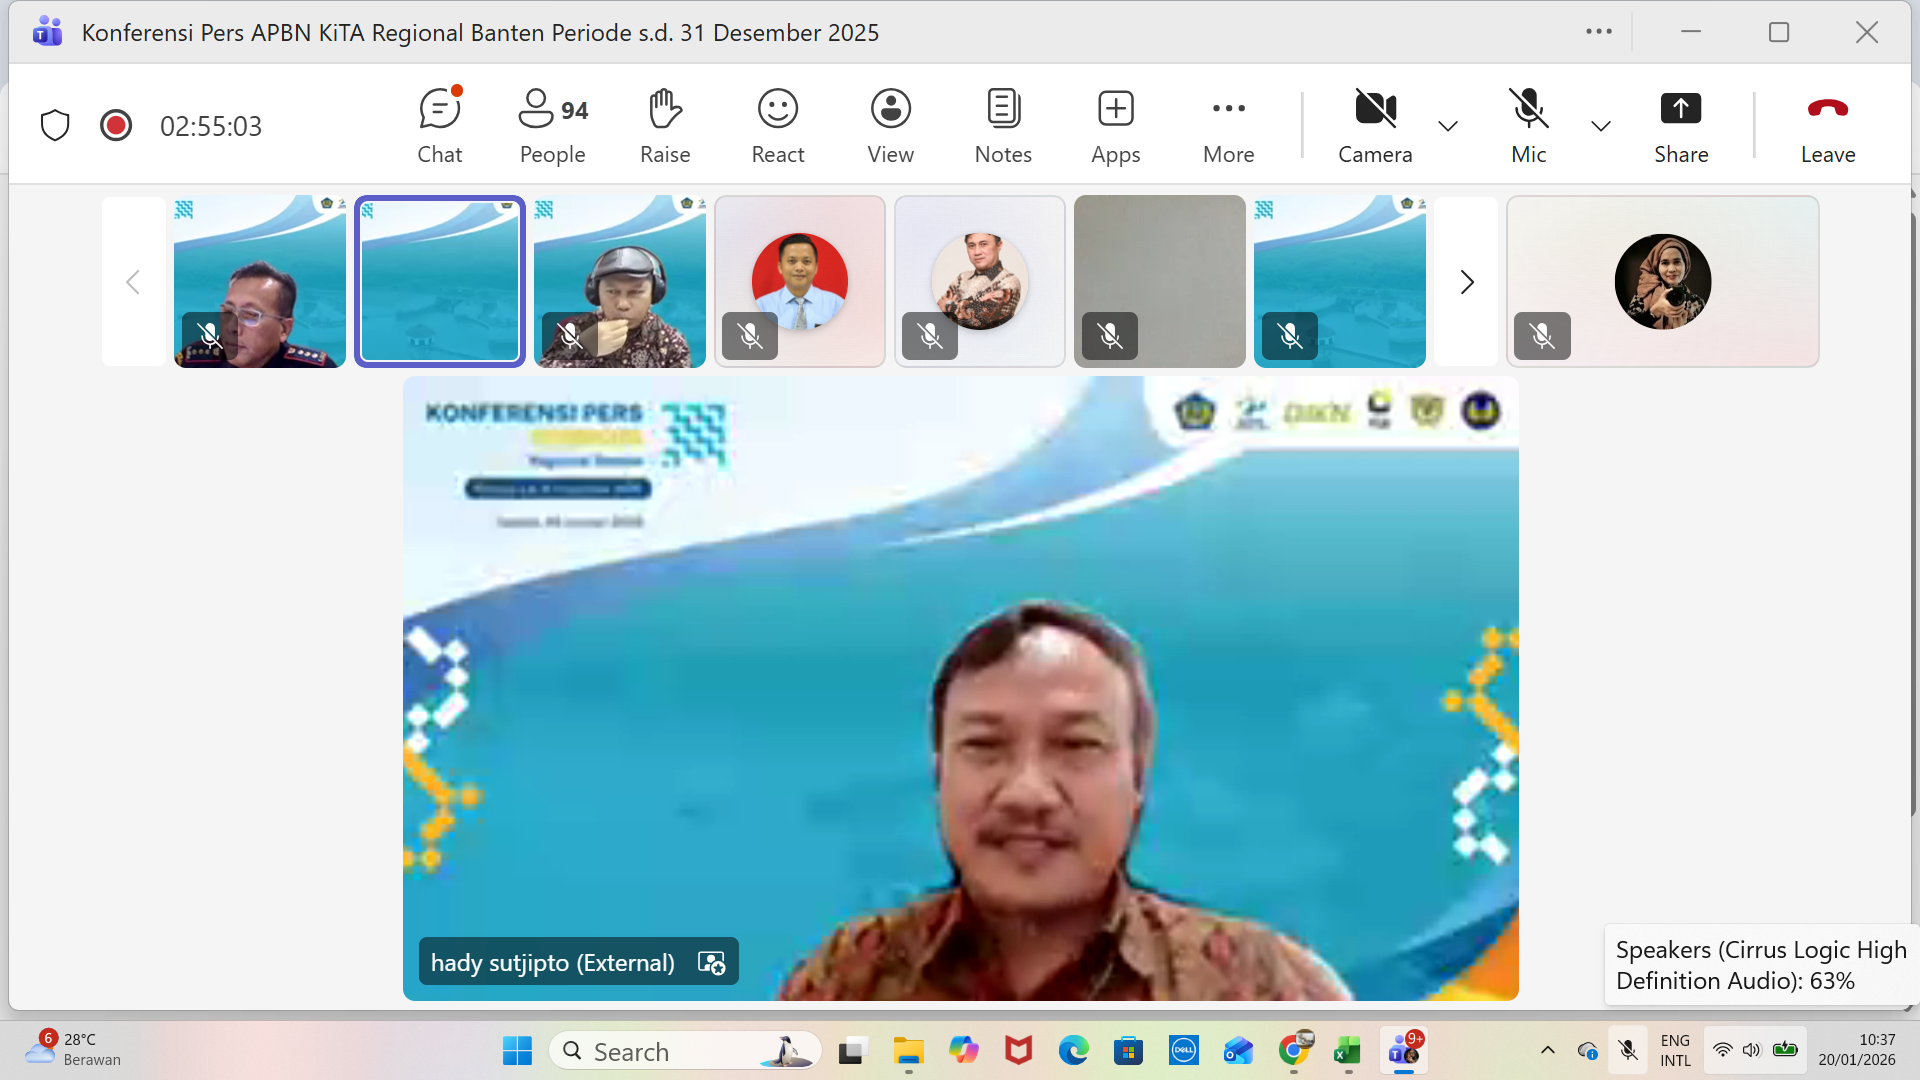This screenshot has width=1920, height=1080.
Task: Open the React emoji menu
Action: (778, 126)
